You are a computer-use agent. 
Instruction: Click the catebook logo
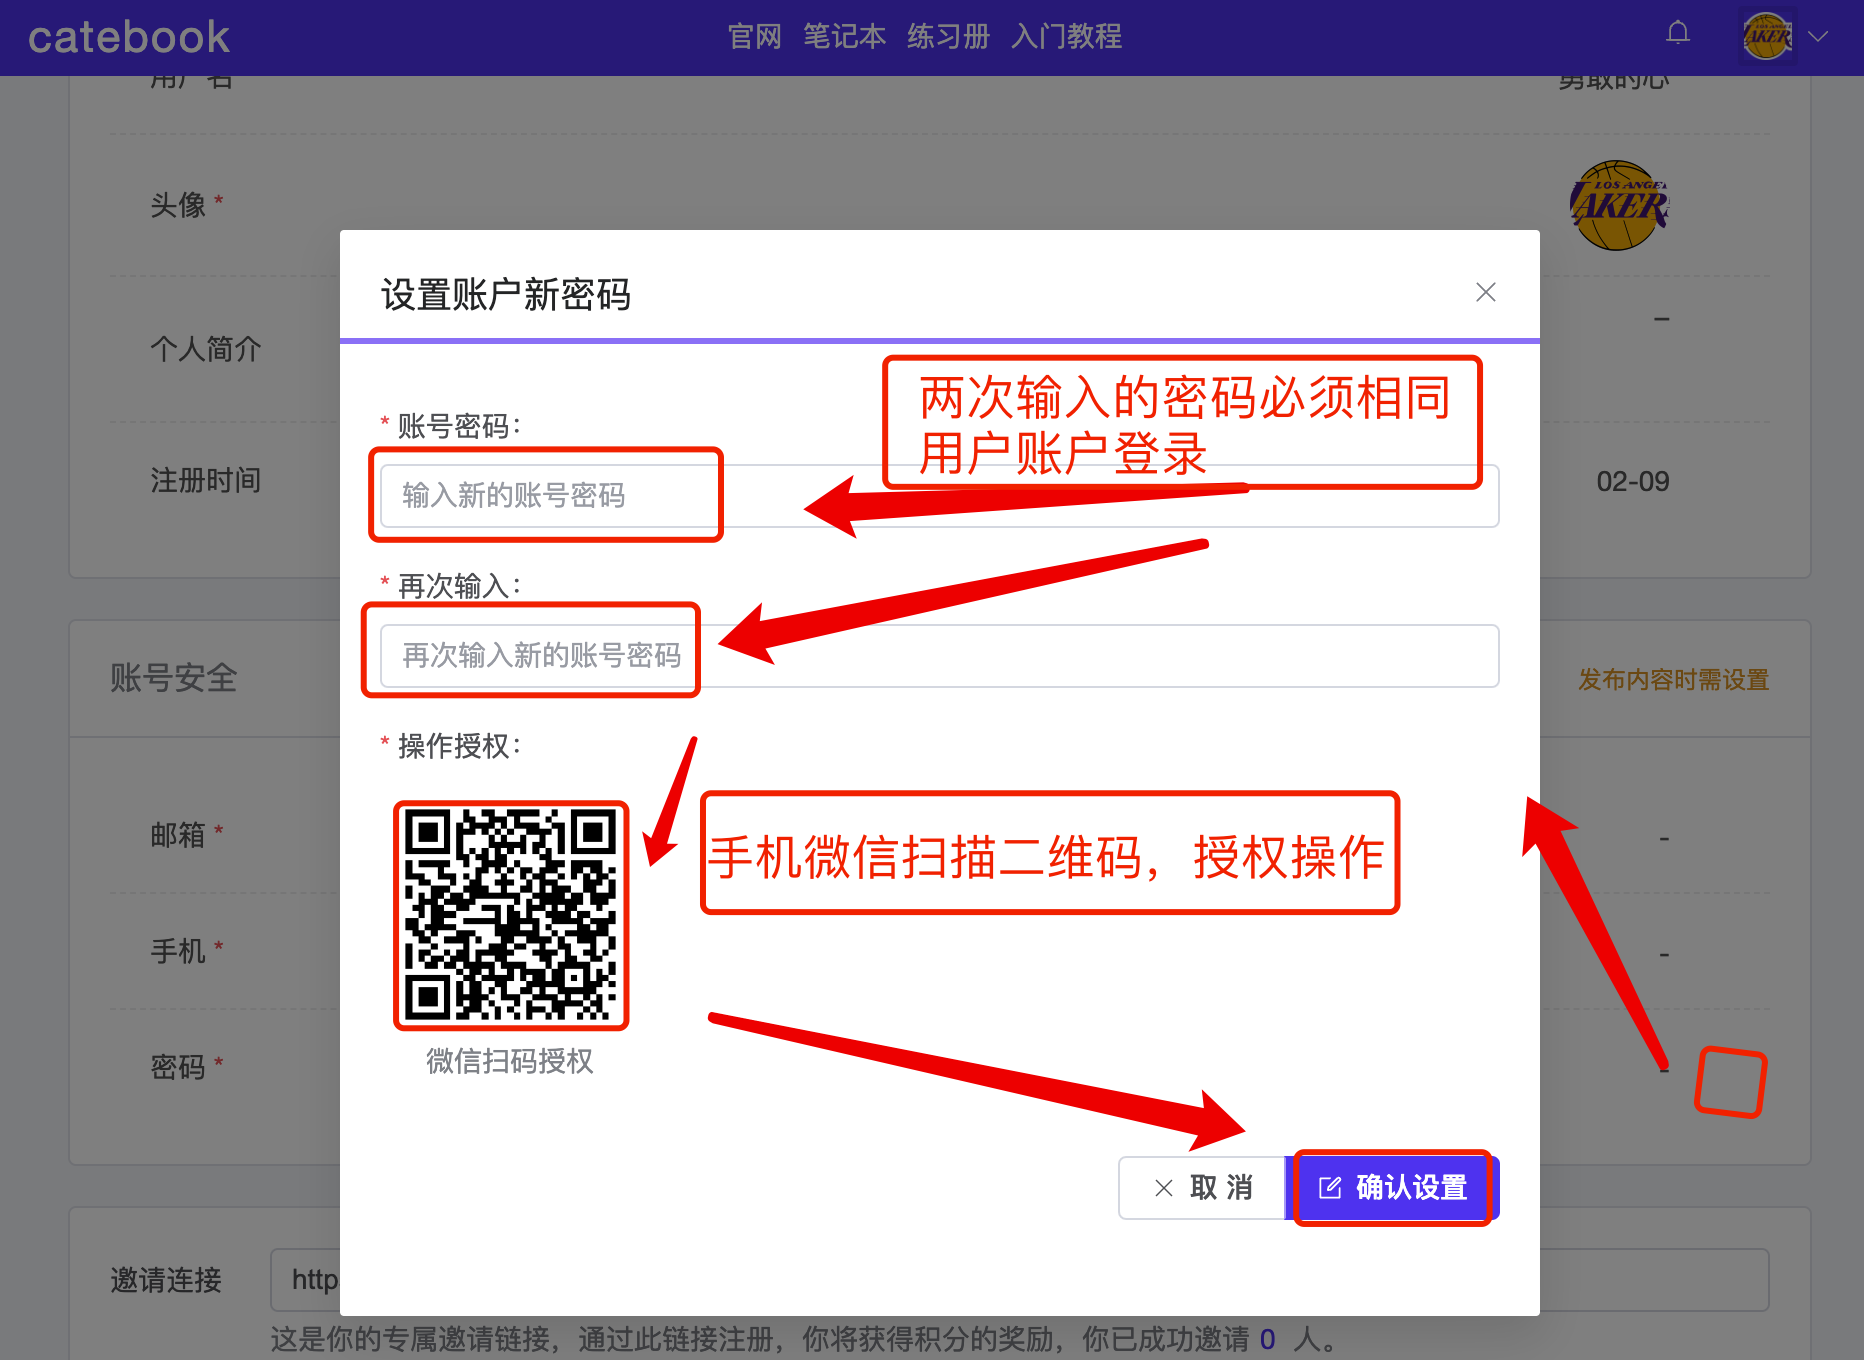[129, 37]
